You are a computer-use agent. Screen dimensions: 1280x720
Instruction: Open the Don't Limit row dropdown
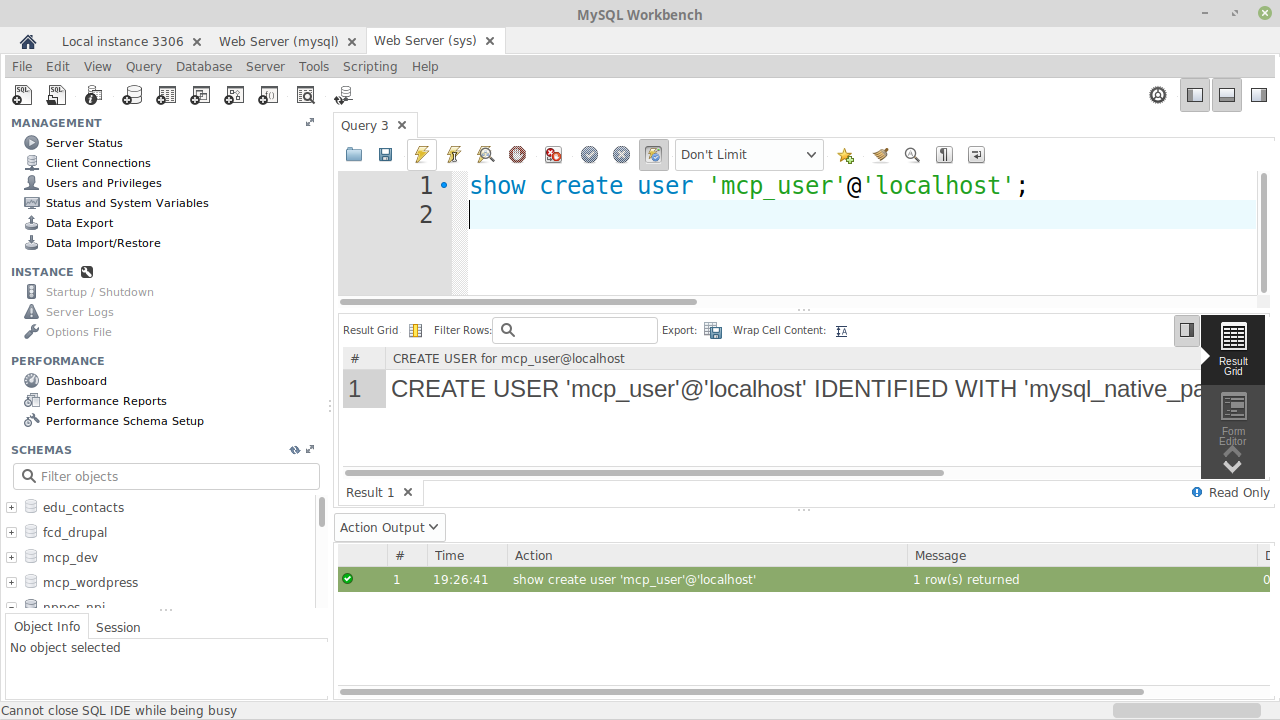click(x=748, y=155)
